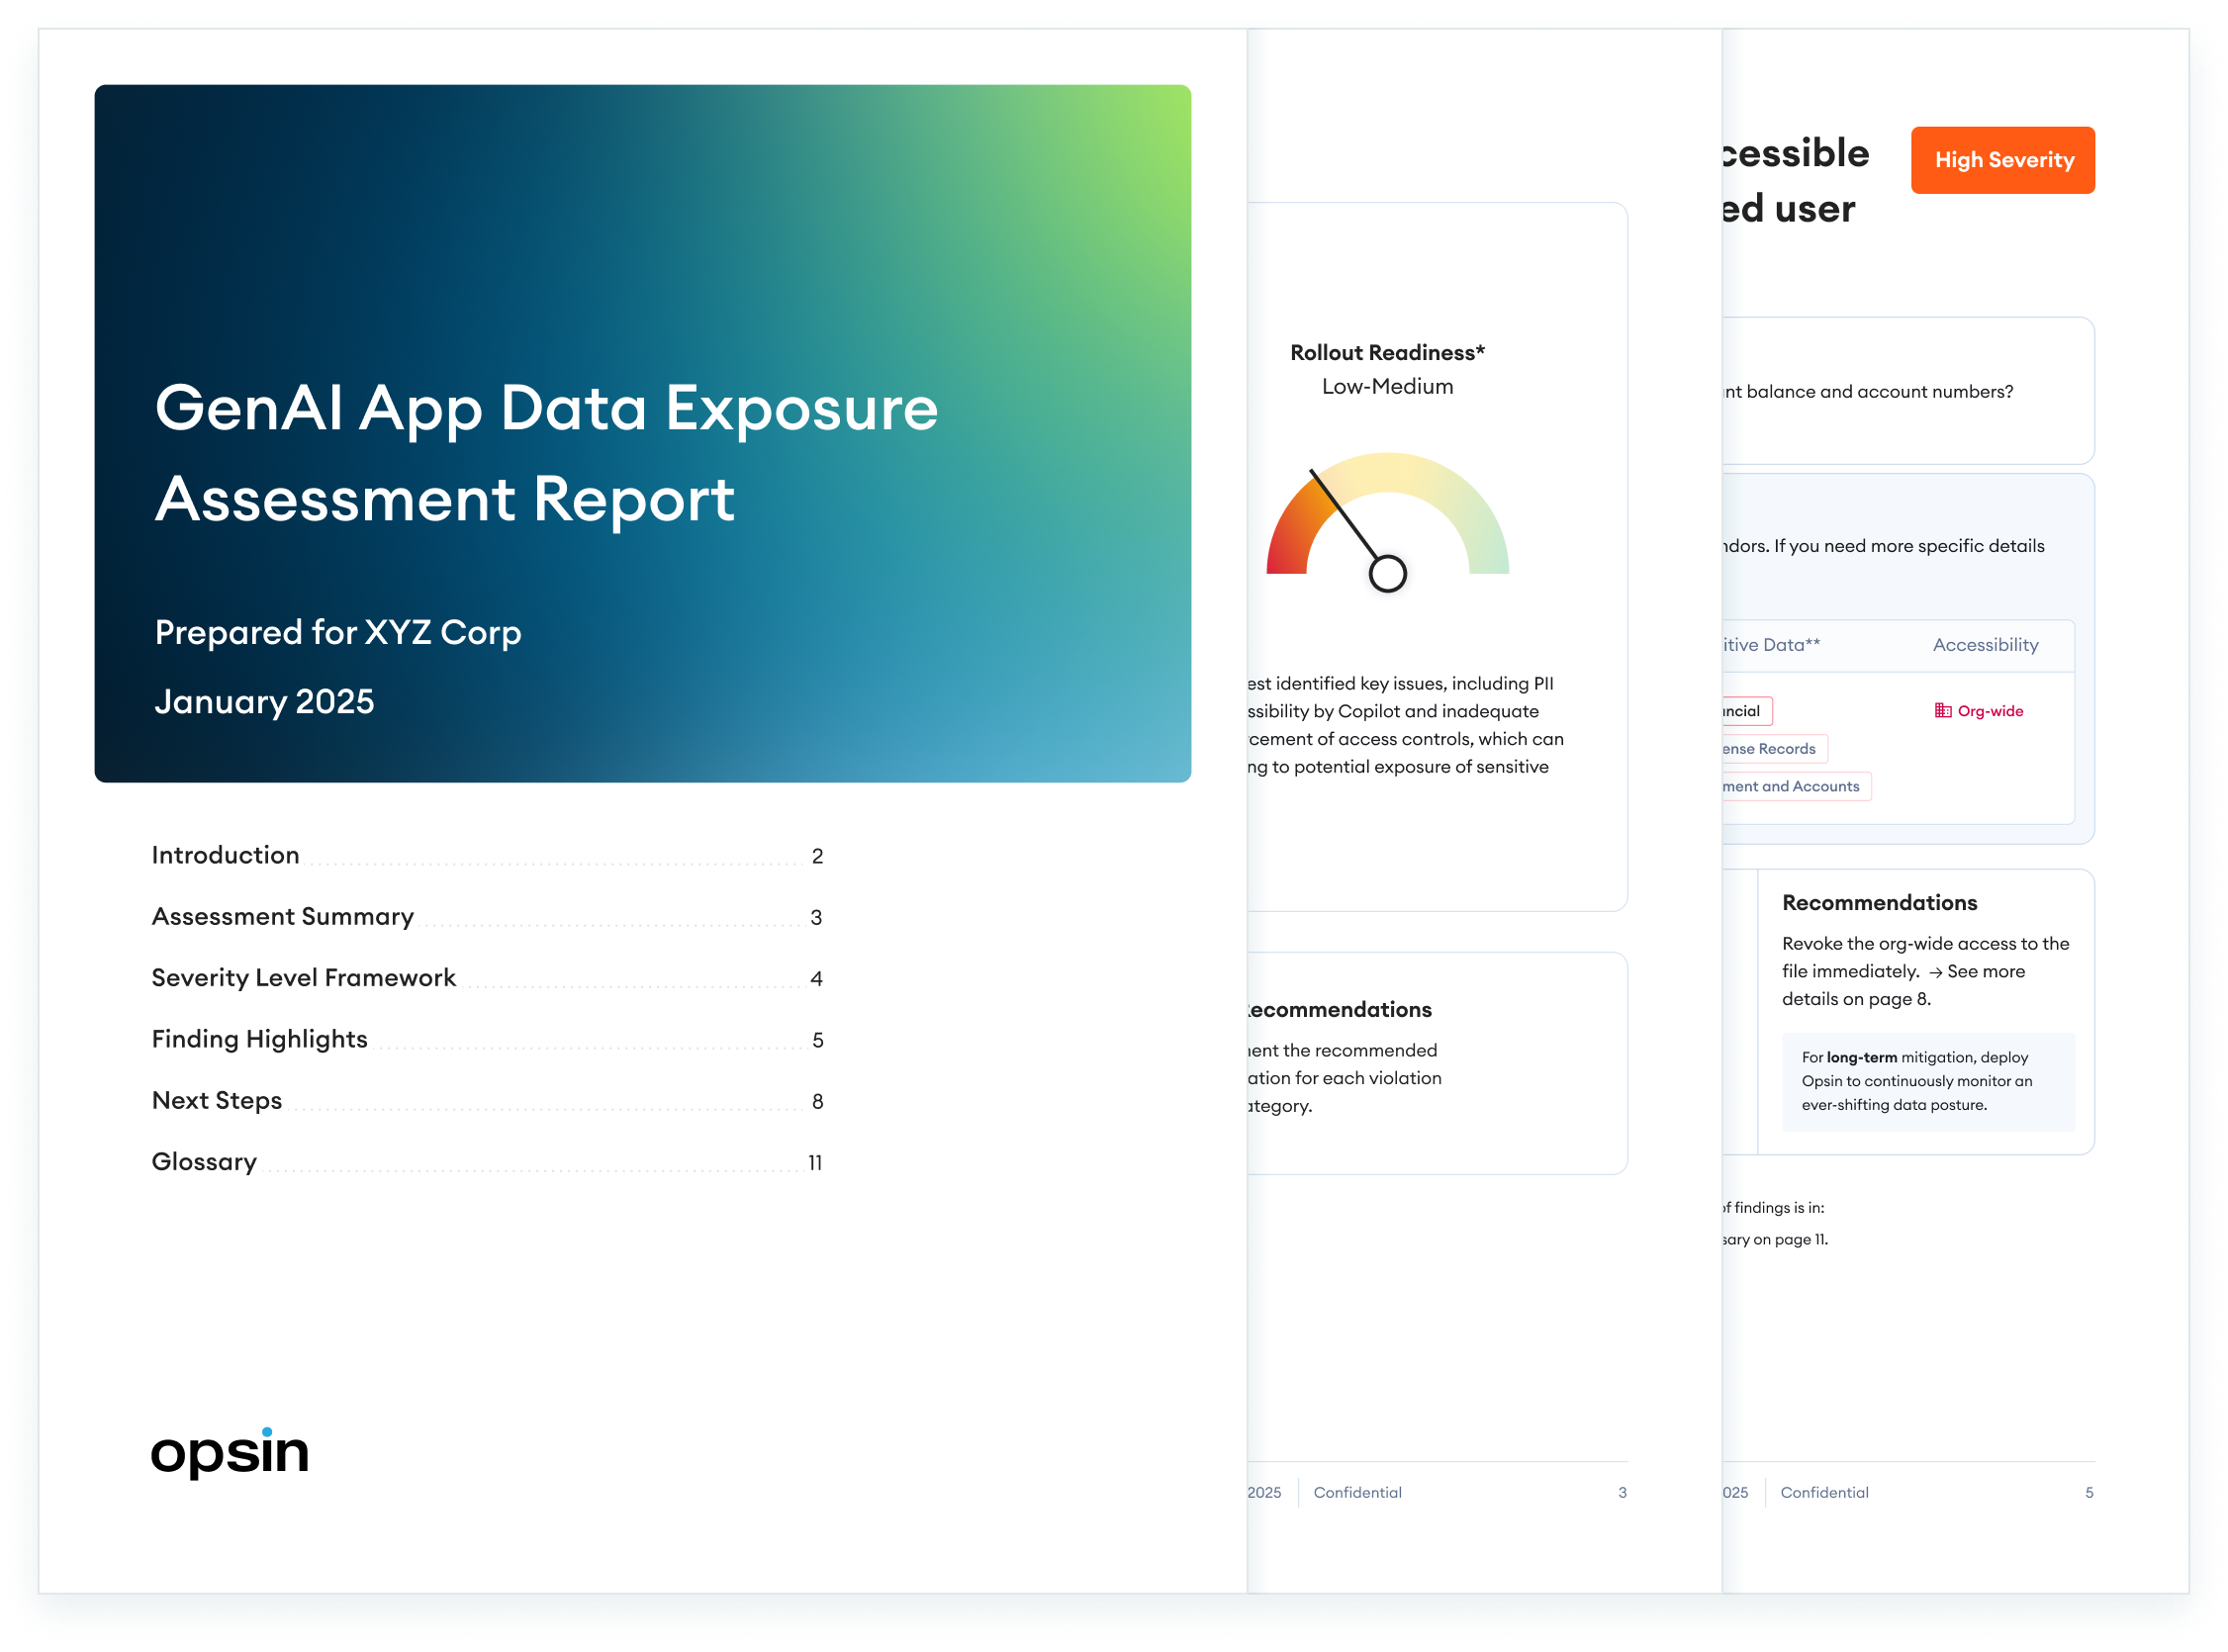Click the cover gradient banner
Screen dimensions: 2228x1652
coord(643,433)
